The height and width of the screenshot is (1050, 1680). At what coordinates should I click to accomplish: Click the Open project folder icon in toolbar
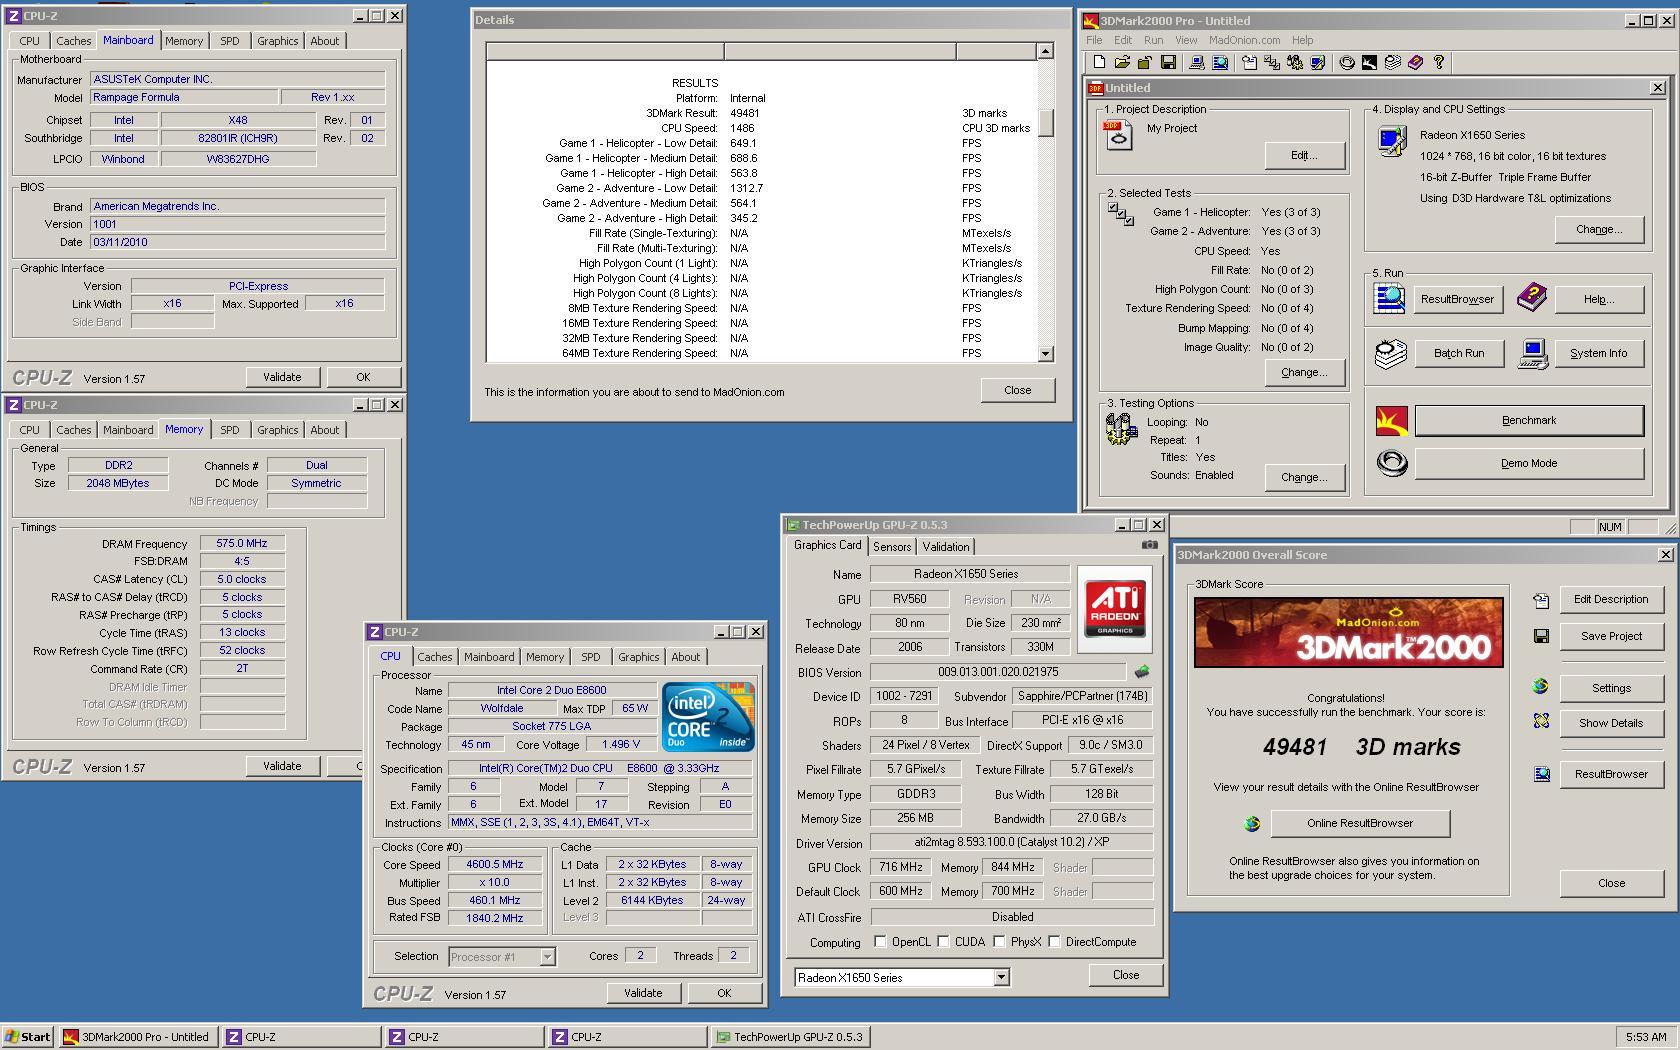click(x=1122, y=62)
